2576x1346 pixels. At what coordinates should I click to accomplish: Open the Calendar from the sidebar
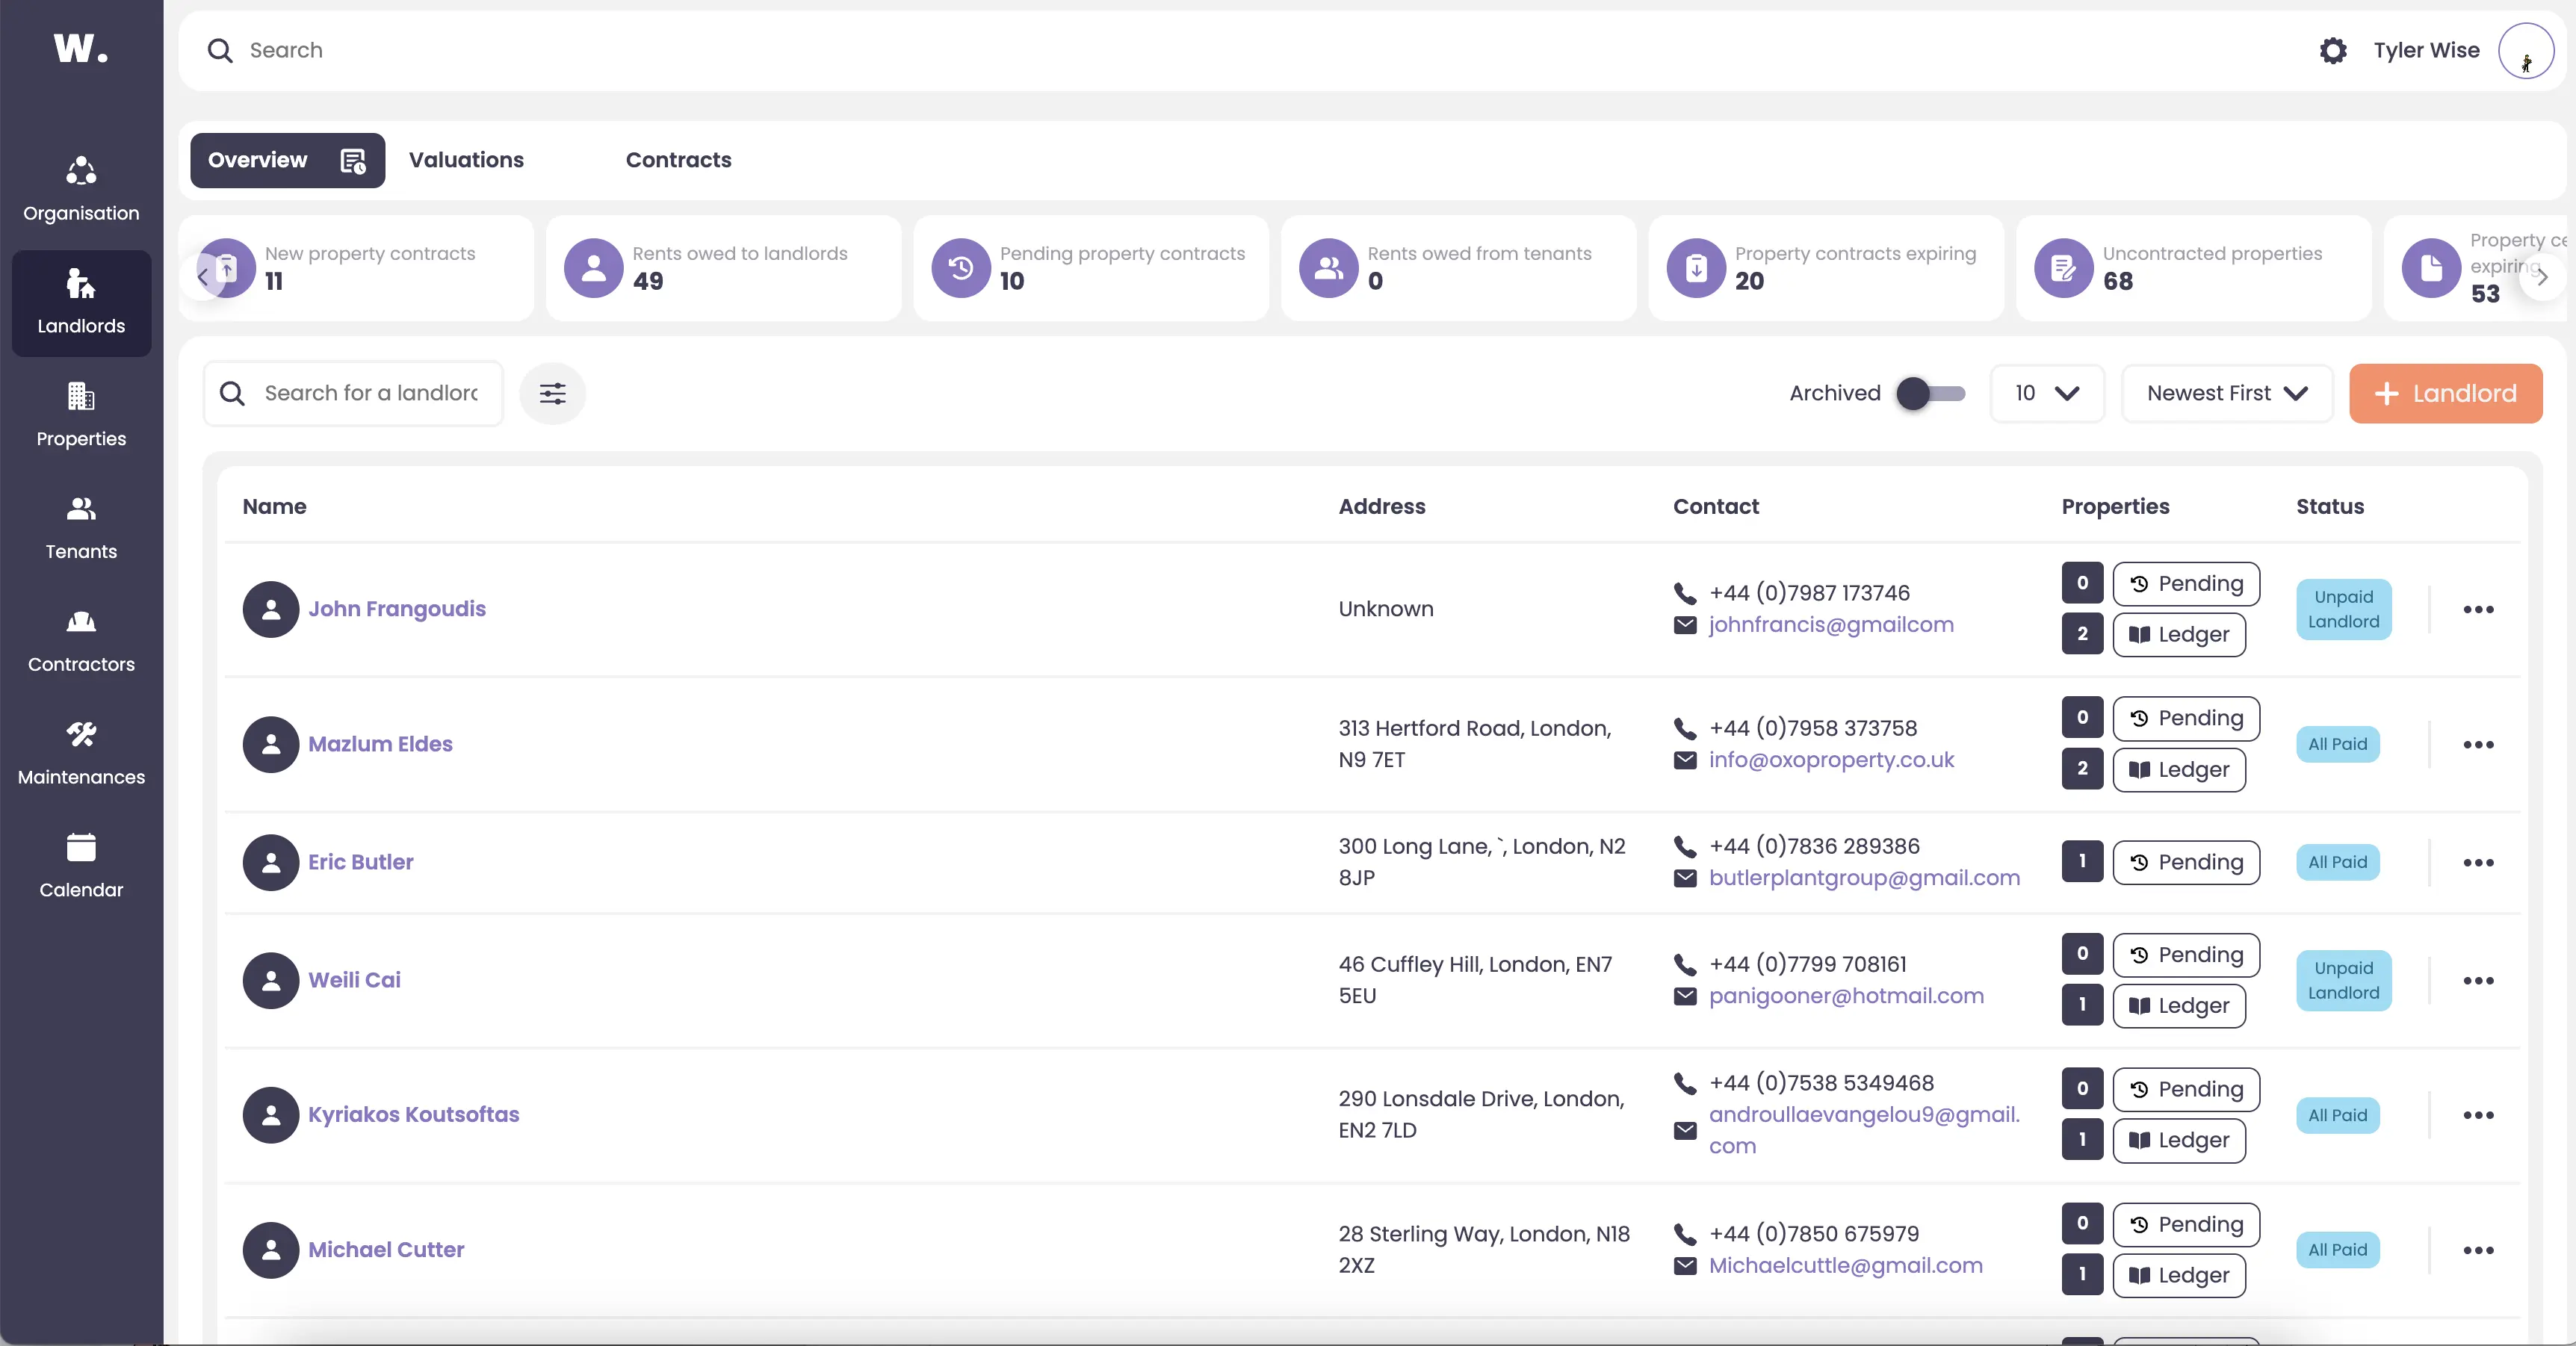pos(81,867)
